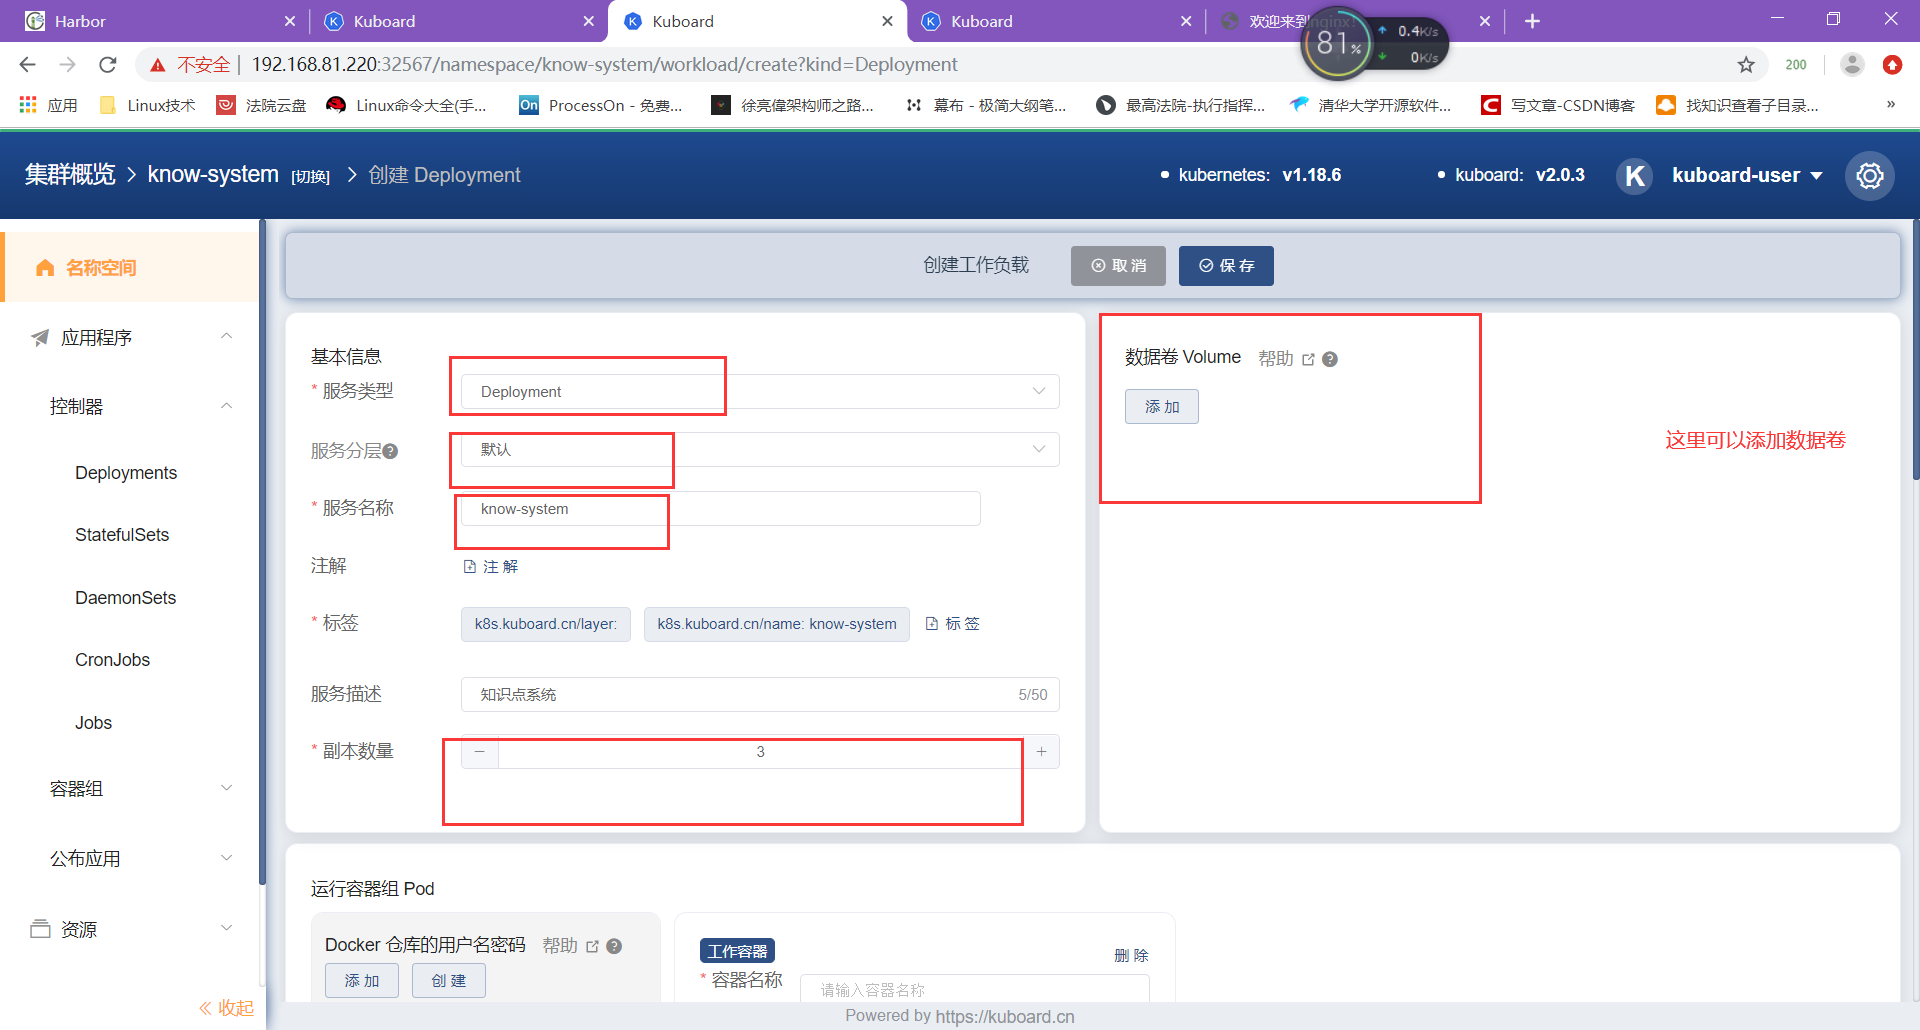Click the 取消 cancel button

[x=1118, y=266]
